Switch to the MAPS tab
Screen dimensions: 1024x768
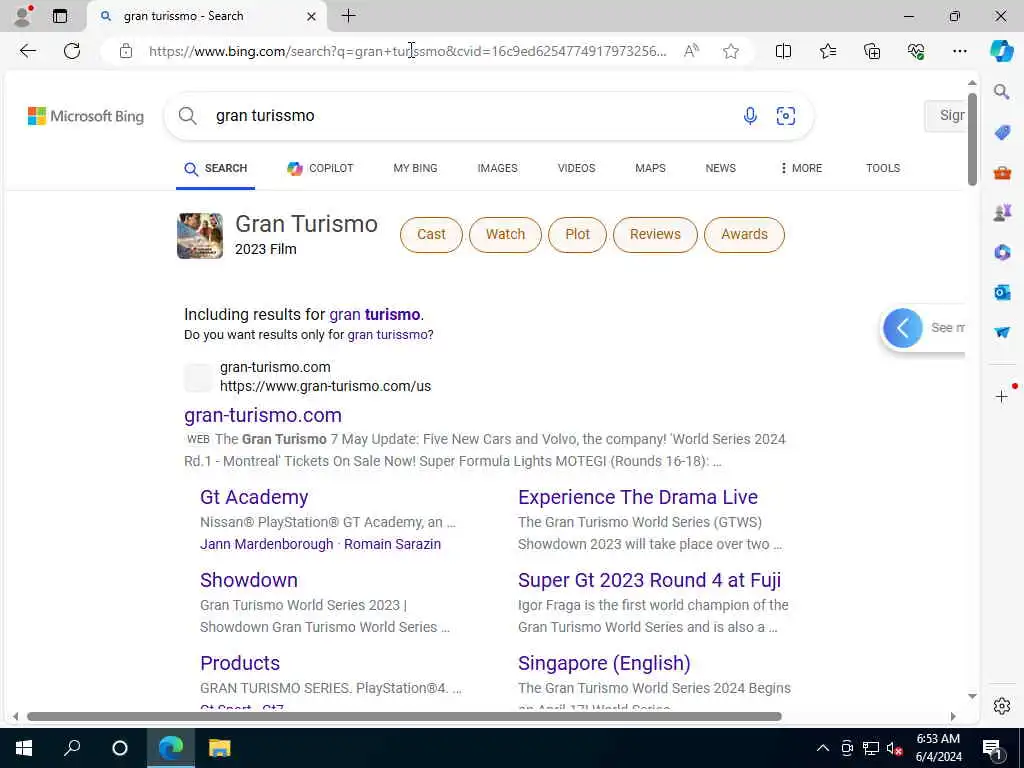click(650, 168)
